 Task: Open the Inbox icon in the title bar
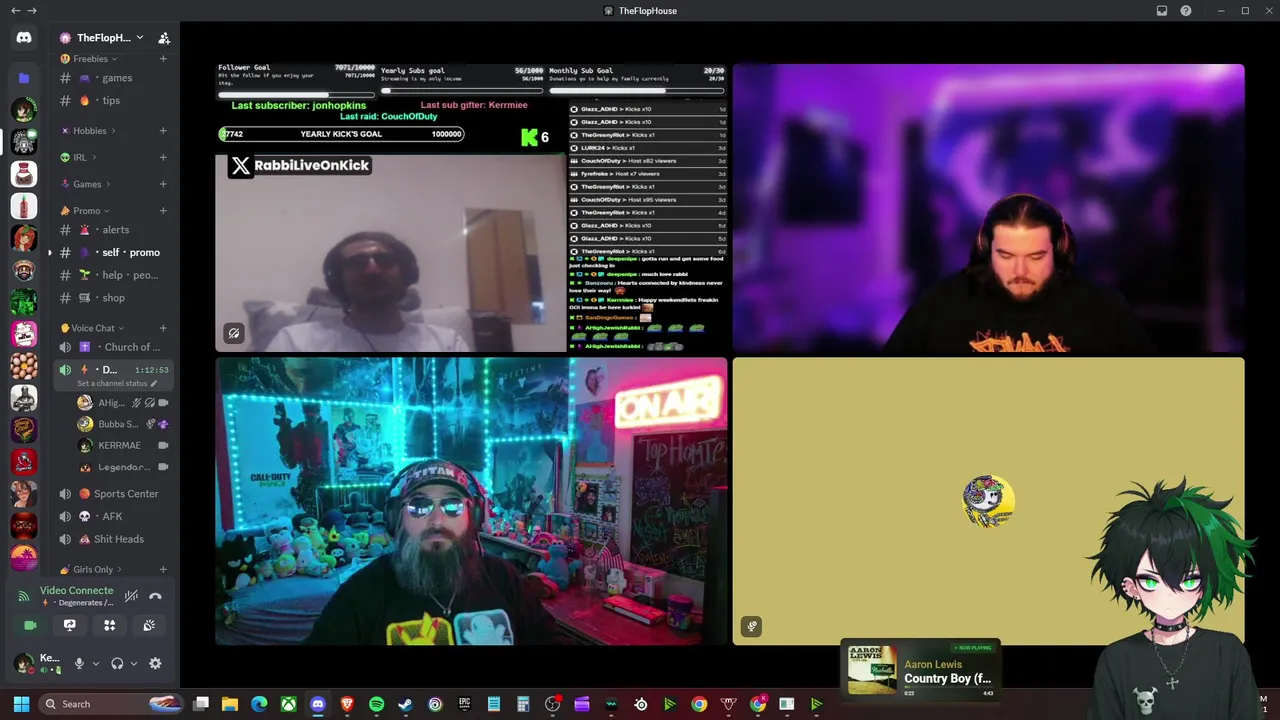(x=1162, y=11)
